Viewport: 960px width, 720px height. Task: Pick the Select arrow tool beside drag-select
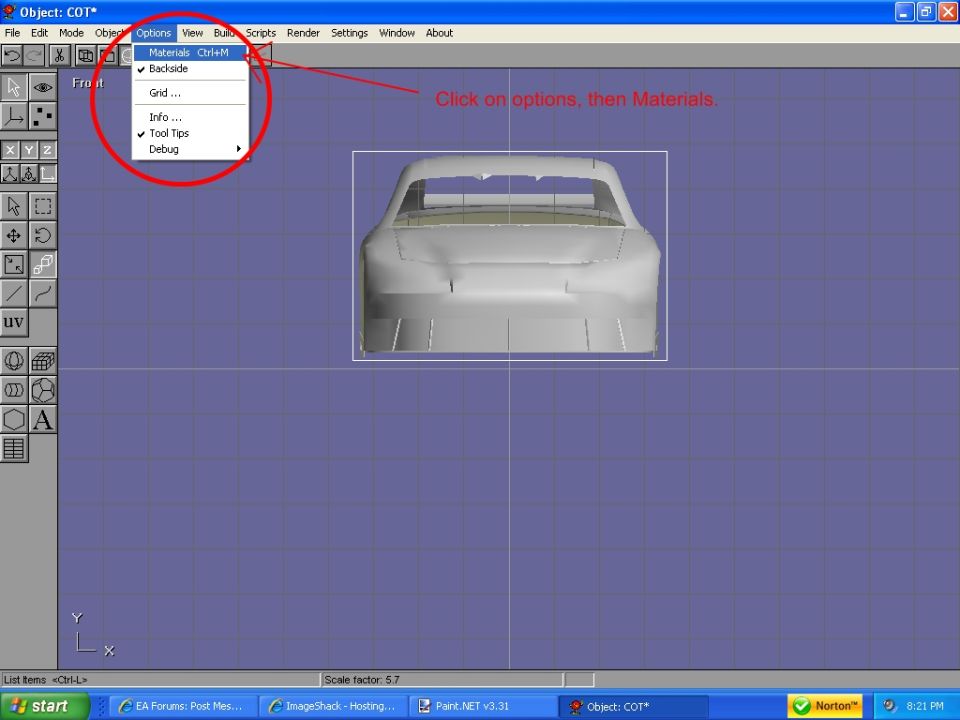pyautogui.click(x=13, y=206)
